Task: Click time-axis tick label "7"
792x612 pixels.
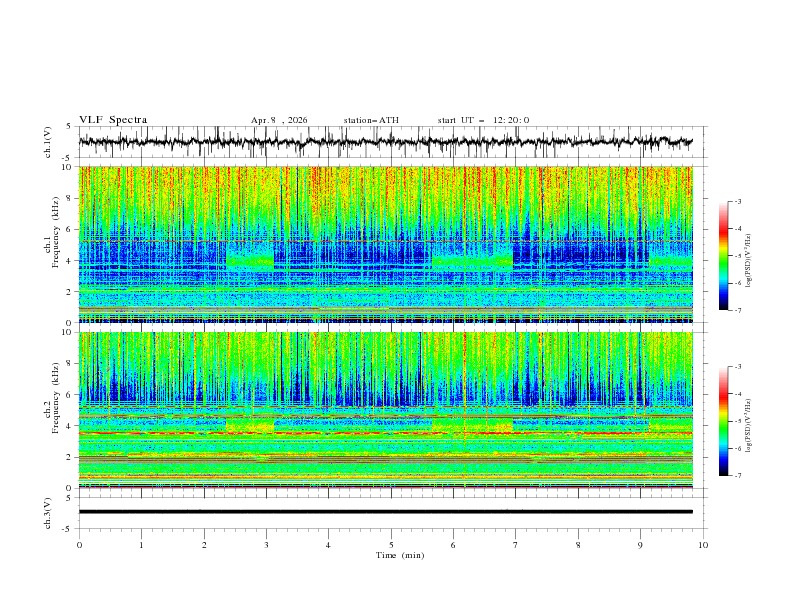Action: 516,545
